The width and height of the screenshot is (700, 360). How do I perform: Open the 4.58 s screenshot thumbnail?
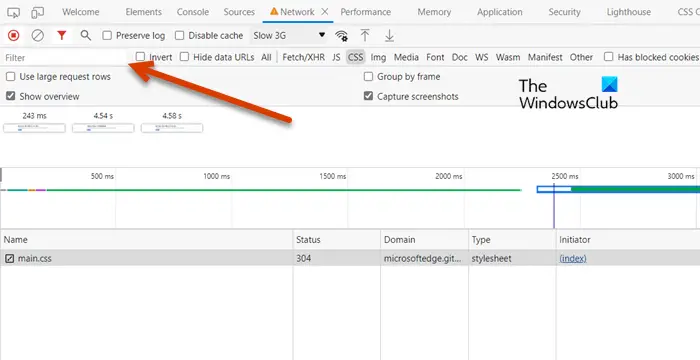(172, 128)
